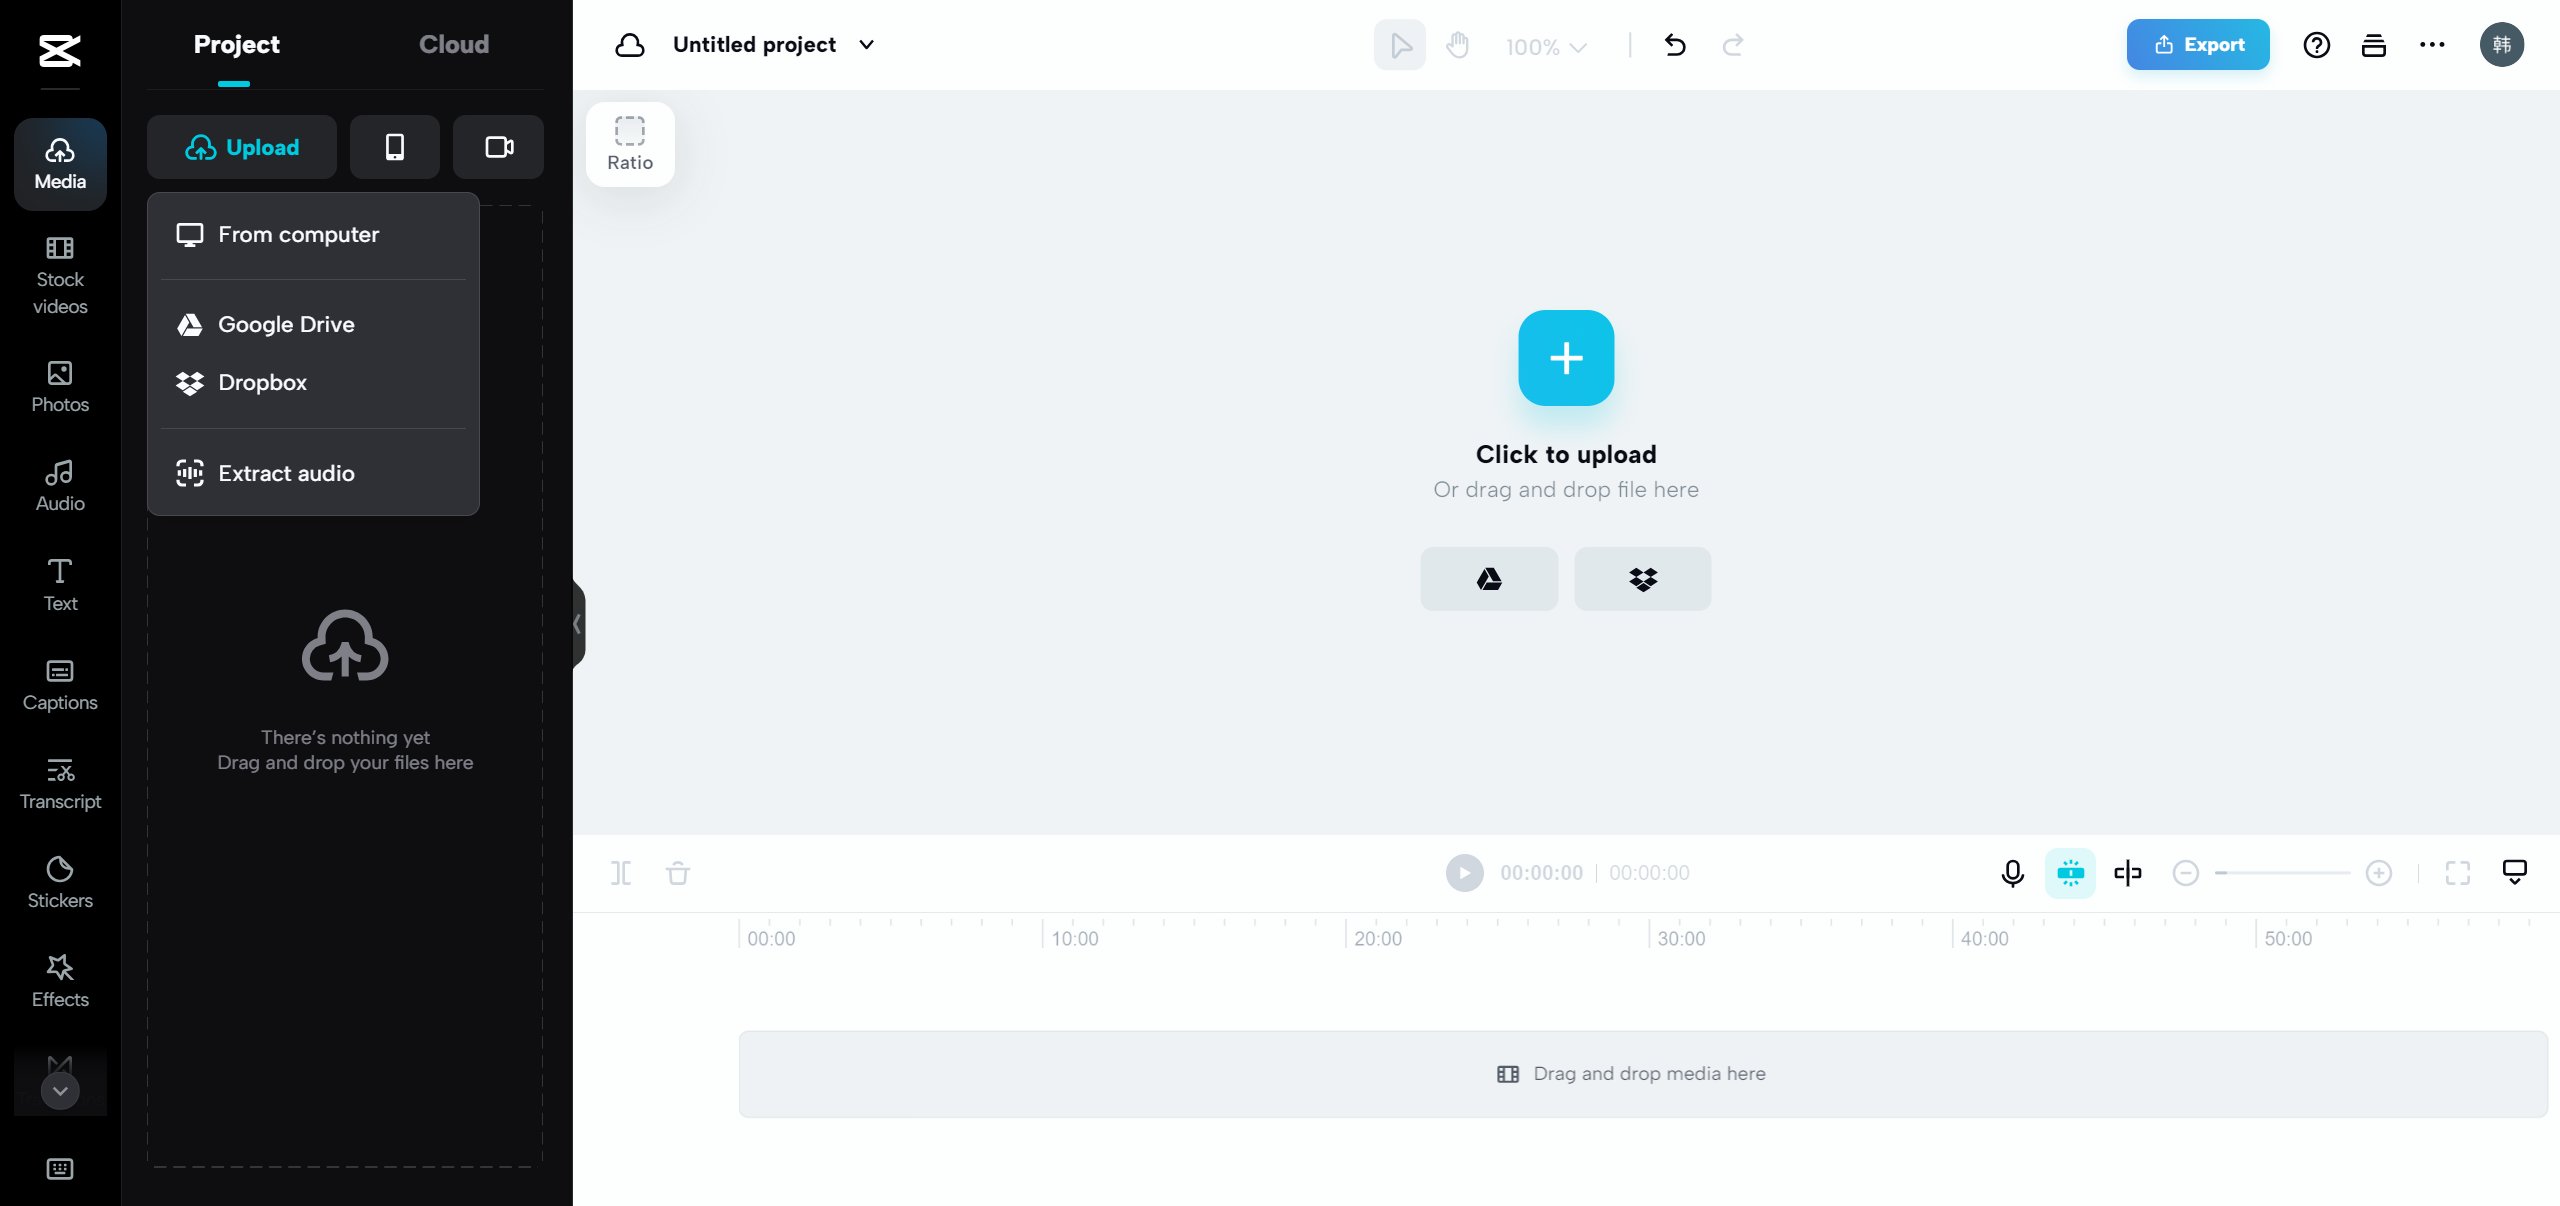Open the Transcript tool in sidebar
Screen dimensions: 2560x1206
60,782
